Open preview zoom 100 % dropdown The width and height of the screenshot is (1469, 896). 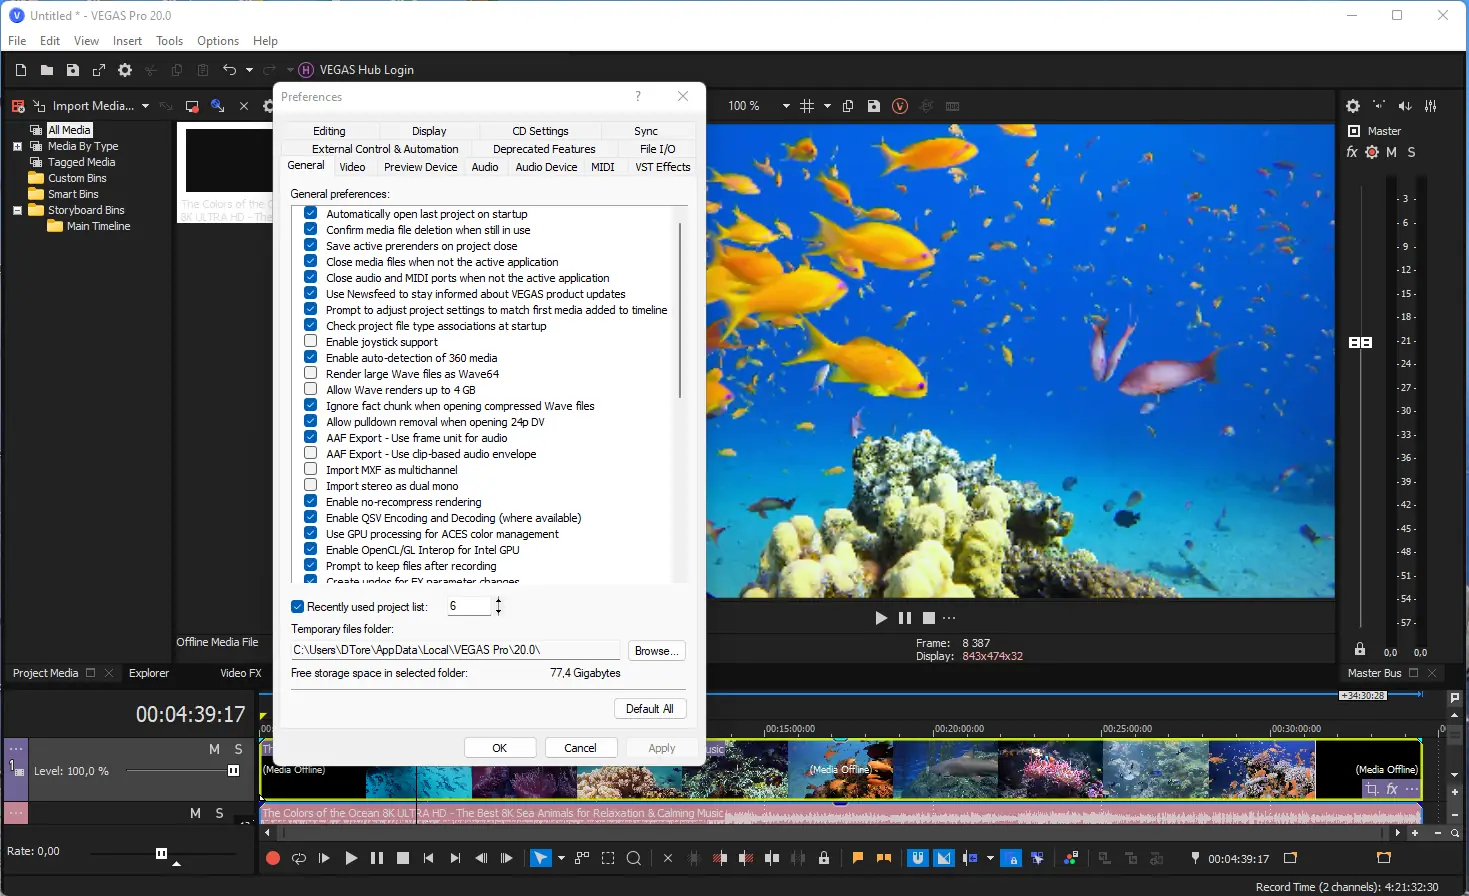point(786,106)
